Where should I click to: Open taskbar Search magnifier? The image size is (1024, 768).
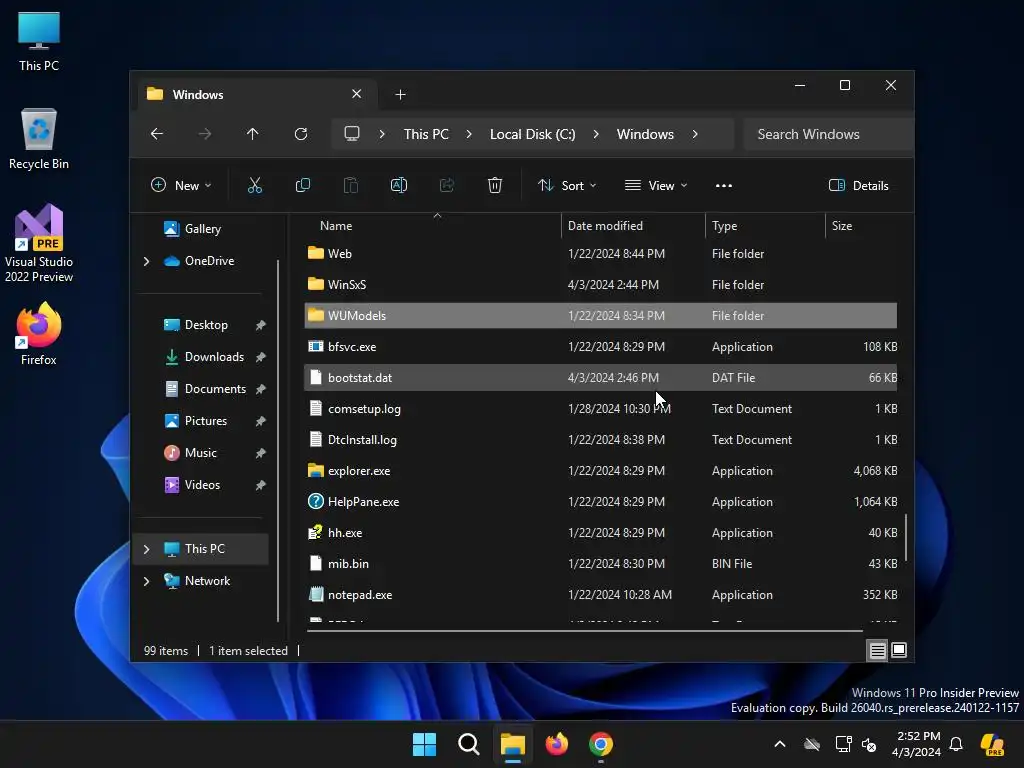469,744
